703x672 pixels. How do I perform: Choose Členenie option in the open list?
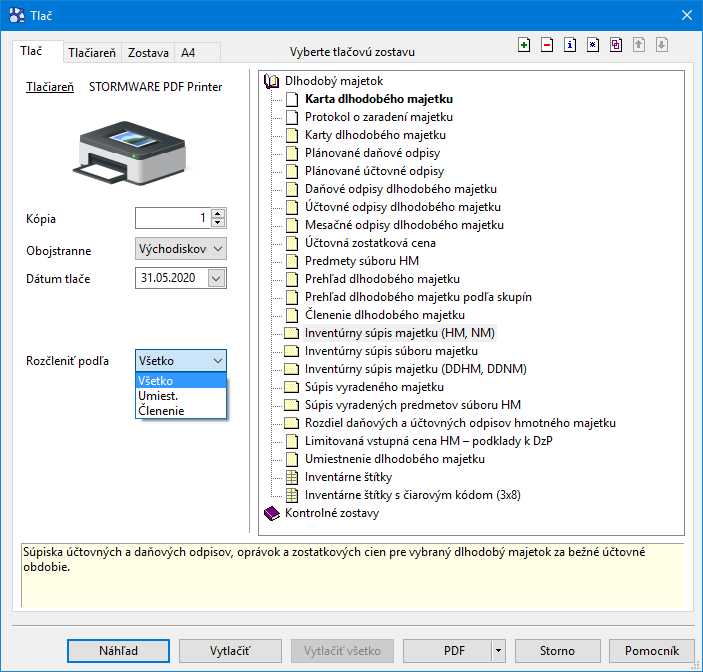161,410
